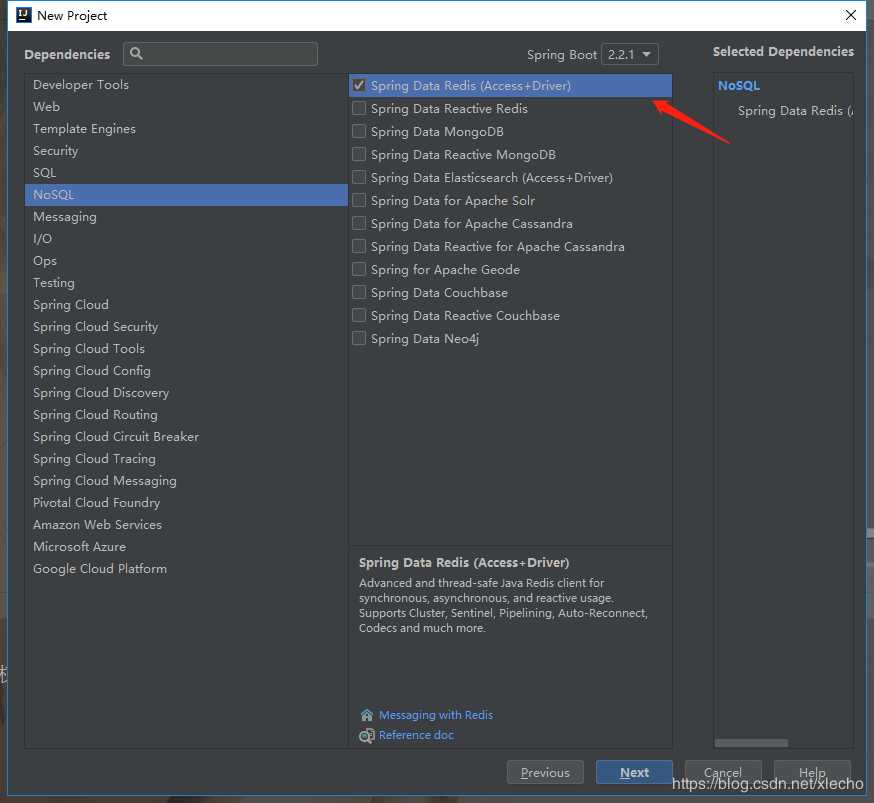The width and height of the screenshot is (874, 803).
Task: Select NoSQL category
Action: 186,194
